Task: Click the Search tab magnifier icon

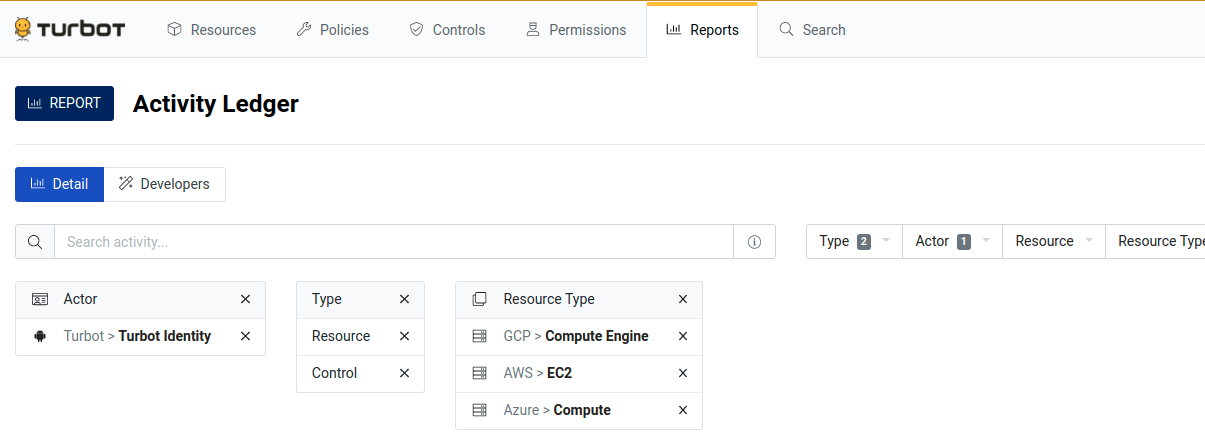Action: [787, 30]
